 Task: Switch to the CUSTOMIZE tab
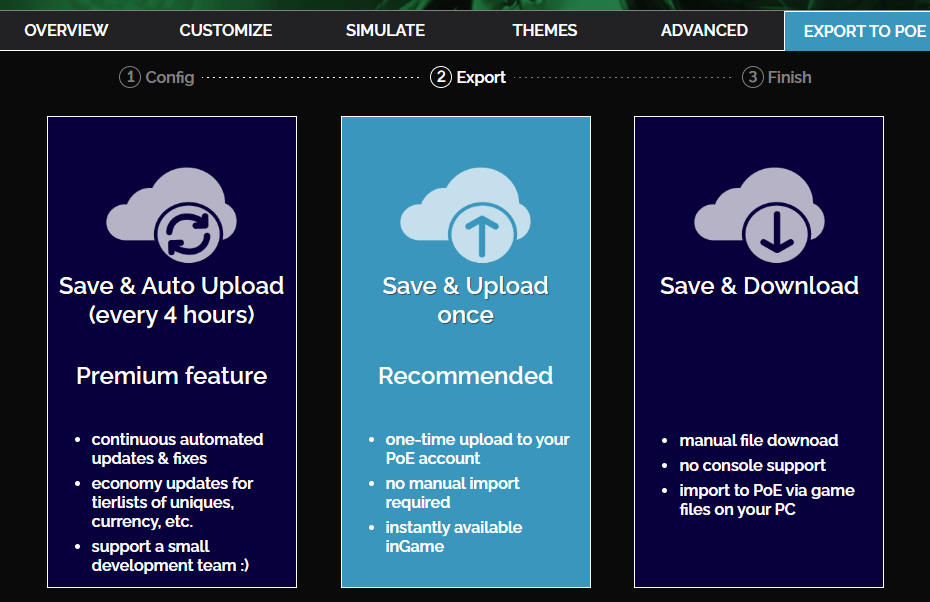[x=226, y=30]
